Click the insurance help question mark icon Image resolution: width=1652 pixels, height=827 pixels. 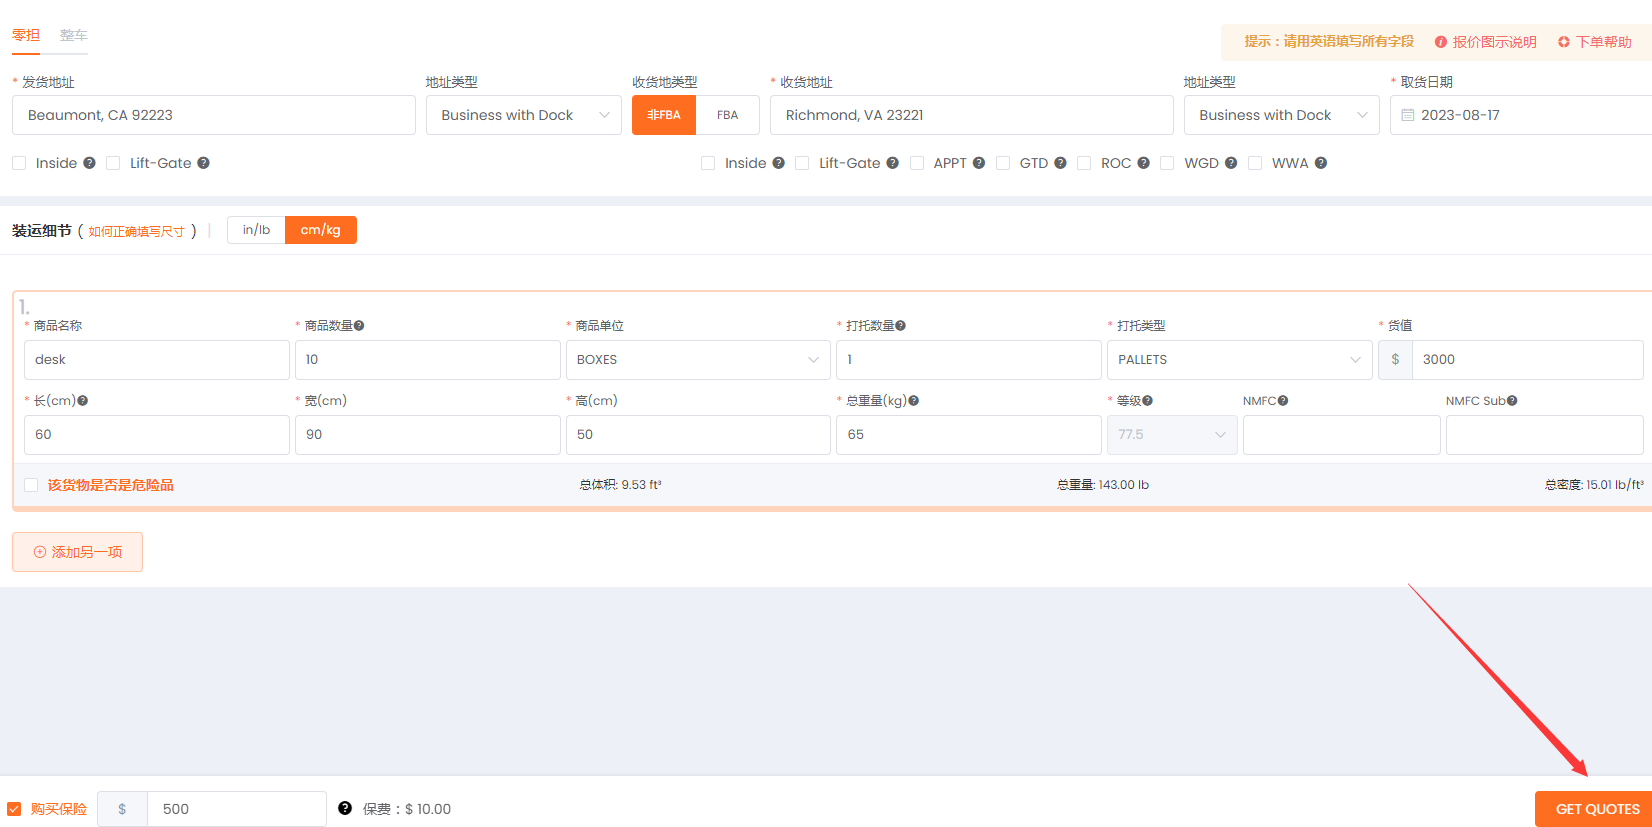coord(345,808)
